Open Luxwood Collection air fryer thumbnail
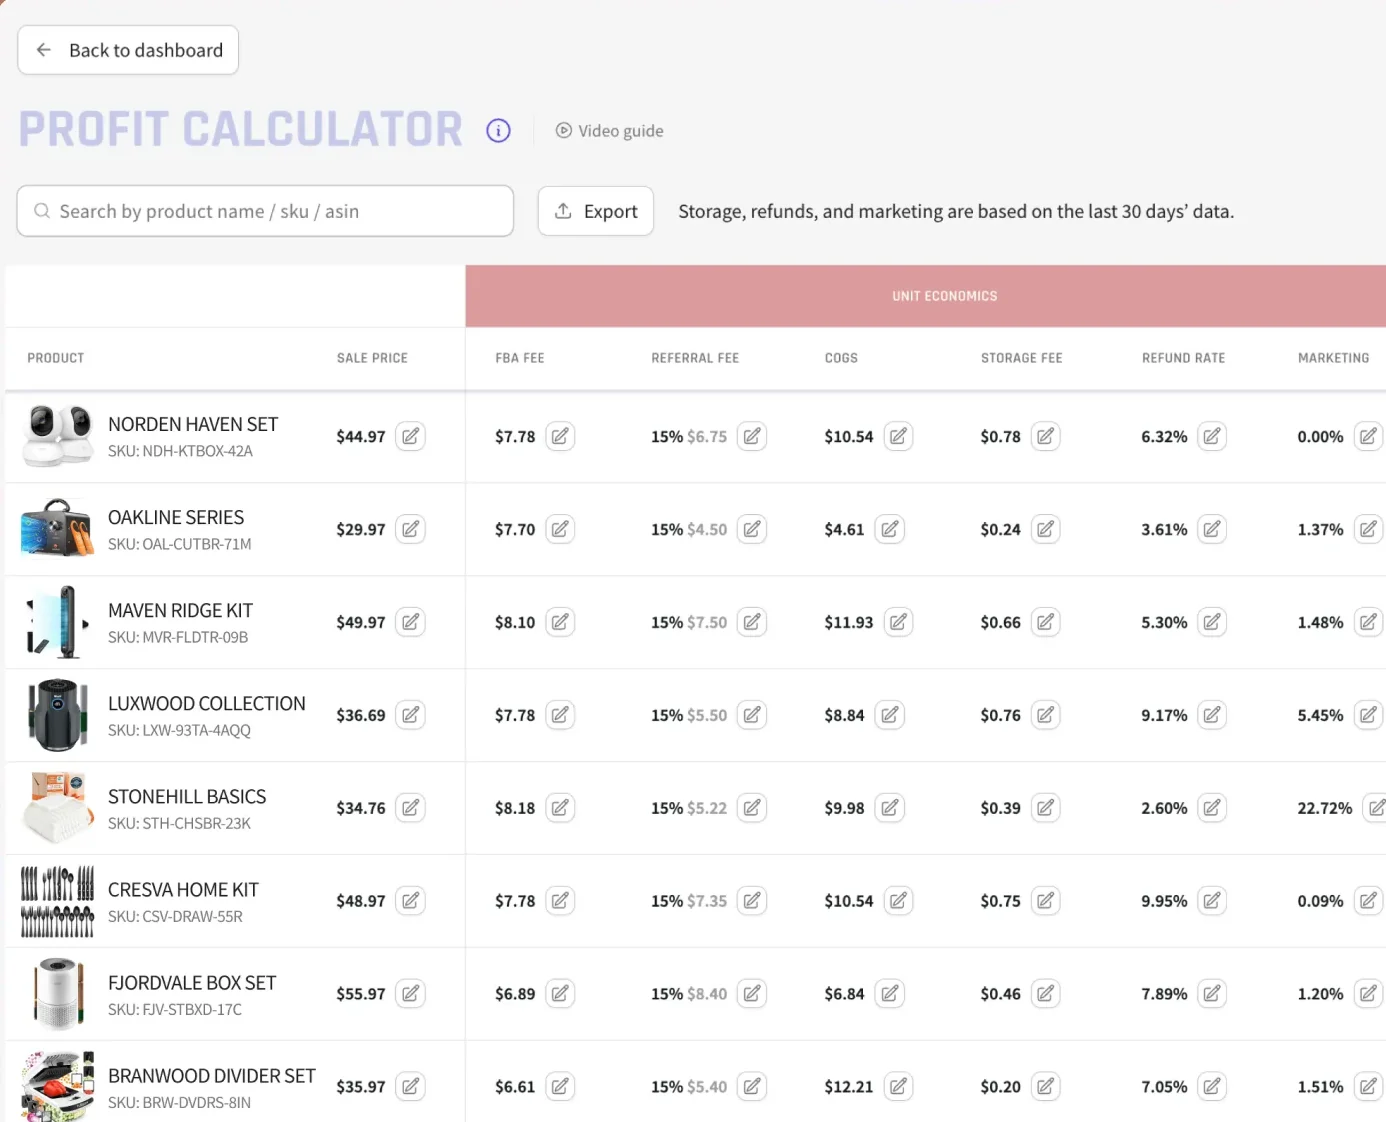 (x=58, y=715)
